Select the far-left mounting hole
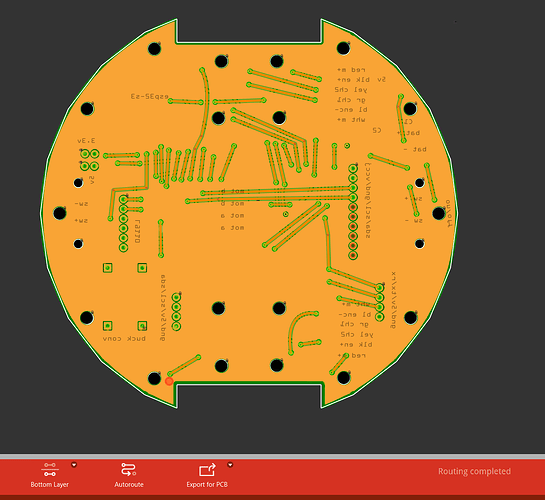The width and height of the screenshot is (545, 500). tap(60, 213)
